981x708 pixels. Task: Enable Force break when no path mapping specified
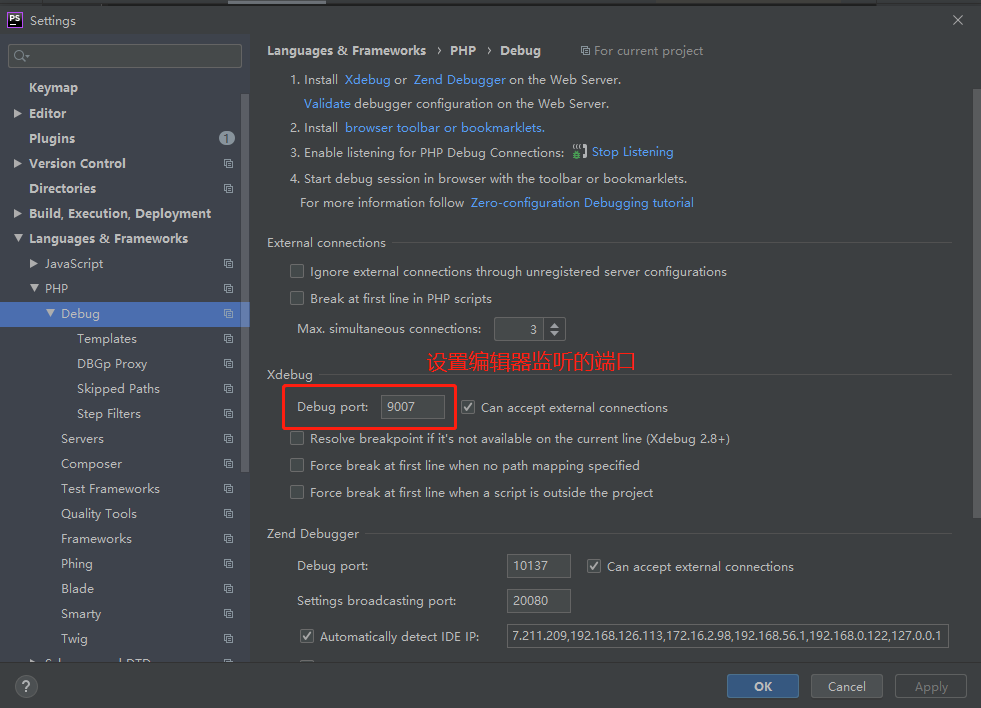pyautogui.click(x=297, y=465)
